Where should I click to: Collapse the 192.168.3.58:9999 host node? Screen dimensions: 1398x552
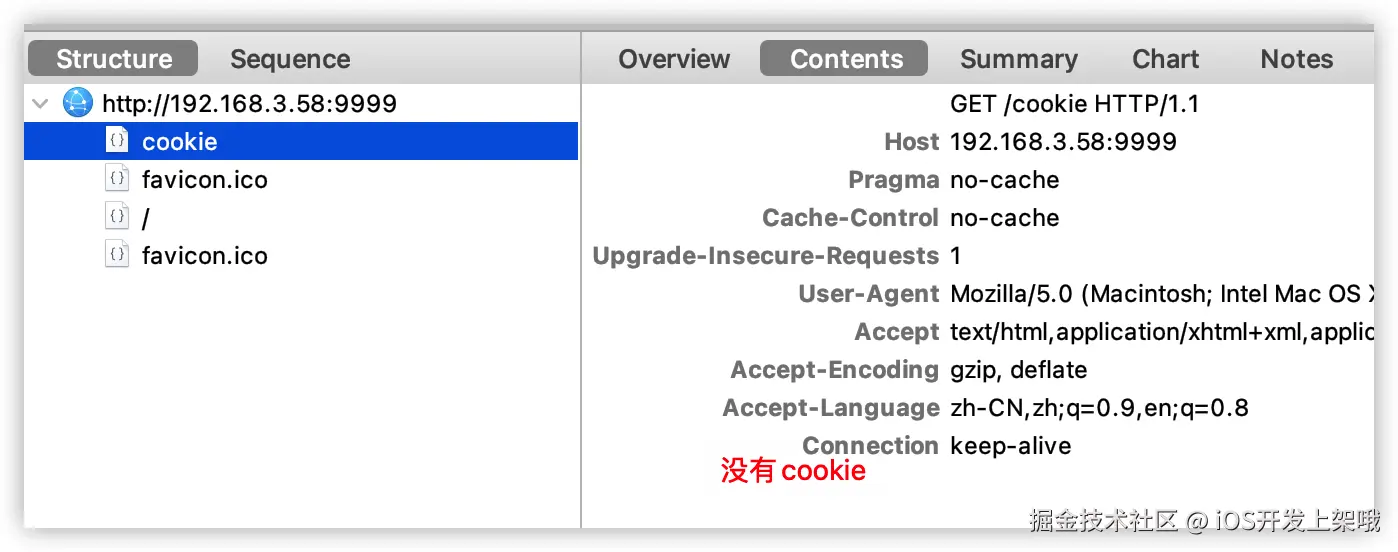pos(40,103)
